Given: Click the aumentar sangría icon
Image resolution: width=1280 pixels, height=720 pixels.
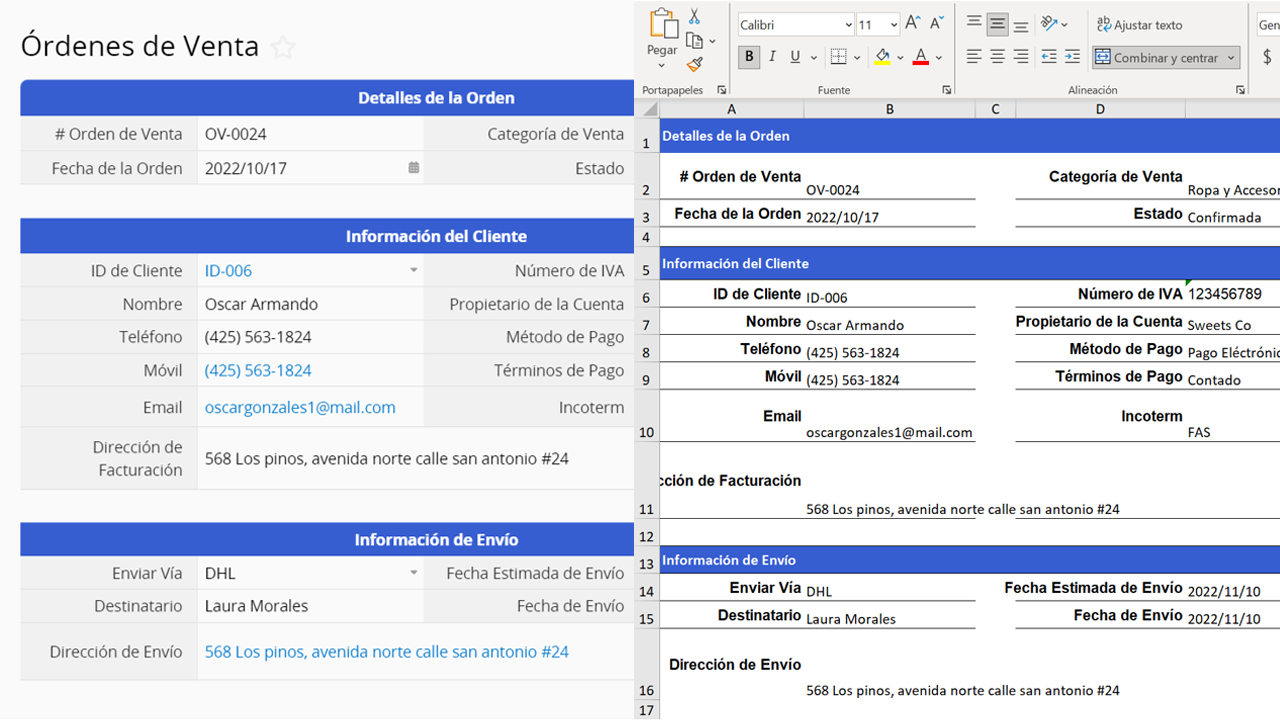Looking at the screenshot, I should pos(1072,56).
